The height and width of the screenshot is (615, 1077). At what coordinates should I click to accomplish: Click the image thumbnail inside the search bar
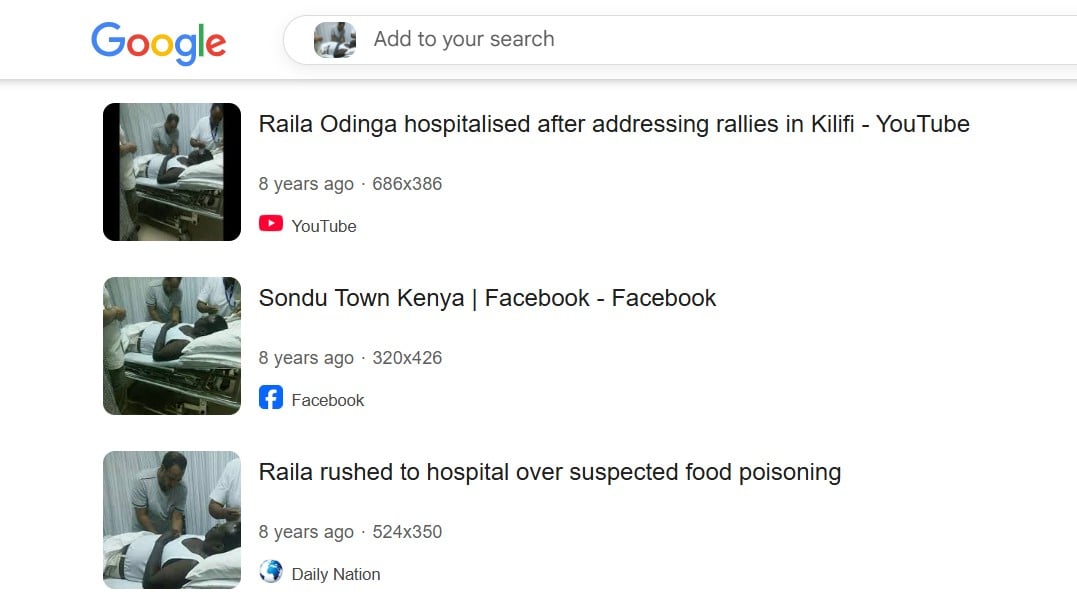point(335,40)
